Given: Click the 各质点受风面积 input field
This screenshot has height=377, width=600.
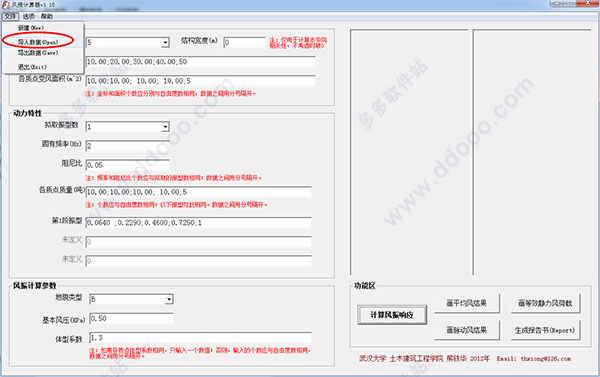Looking at the screenshot, I should [200, 81].
